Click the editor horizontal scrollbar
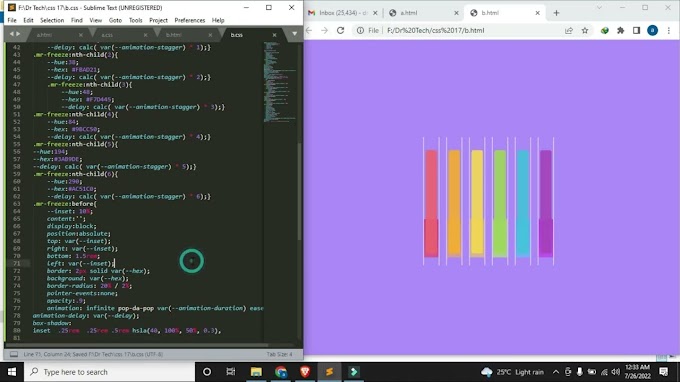Viewport: 680px width, 382px height. 137,345
